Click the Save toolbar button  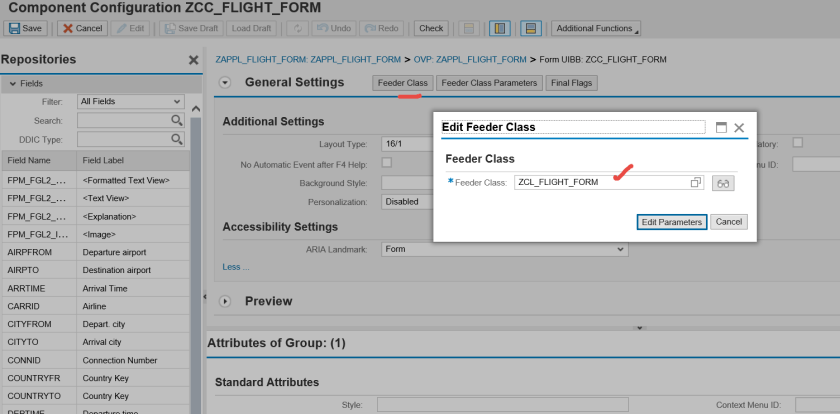(x=23, y=28)
